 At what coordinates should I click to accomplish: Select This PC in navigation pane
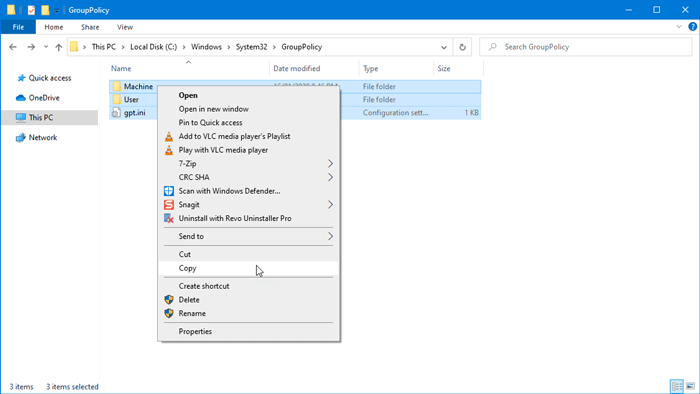point(50,117)
